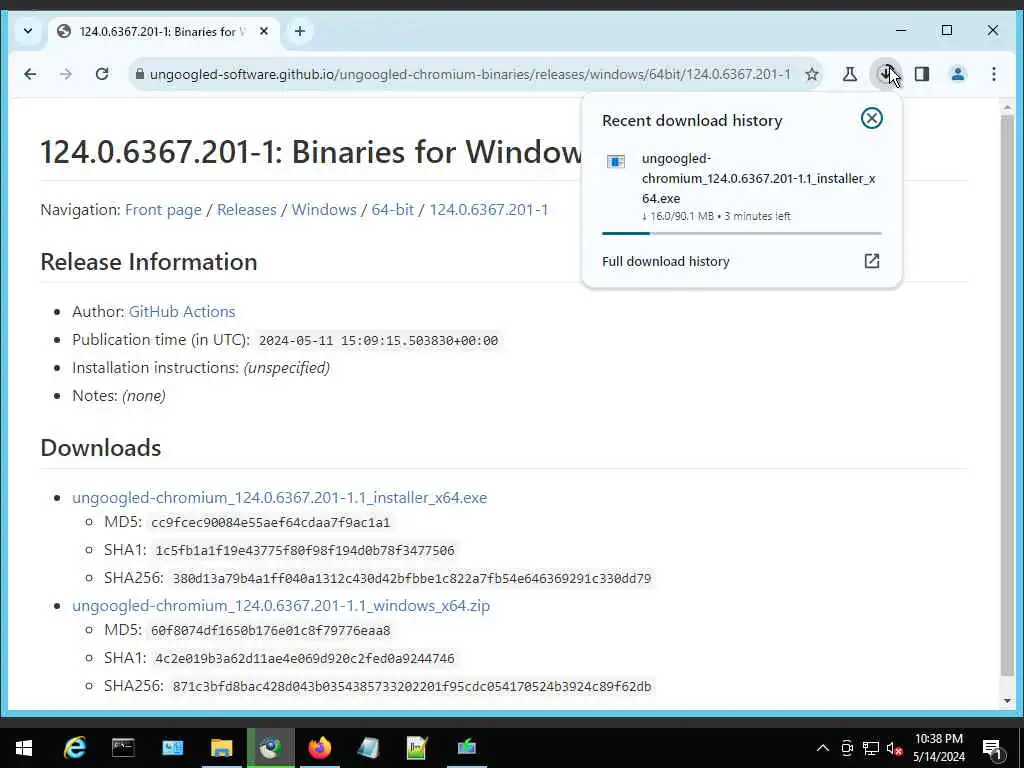Screen dimensions: 1024x768
Task: Click the zip SHA1 hash value
Action: pos(305,659)
